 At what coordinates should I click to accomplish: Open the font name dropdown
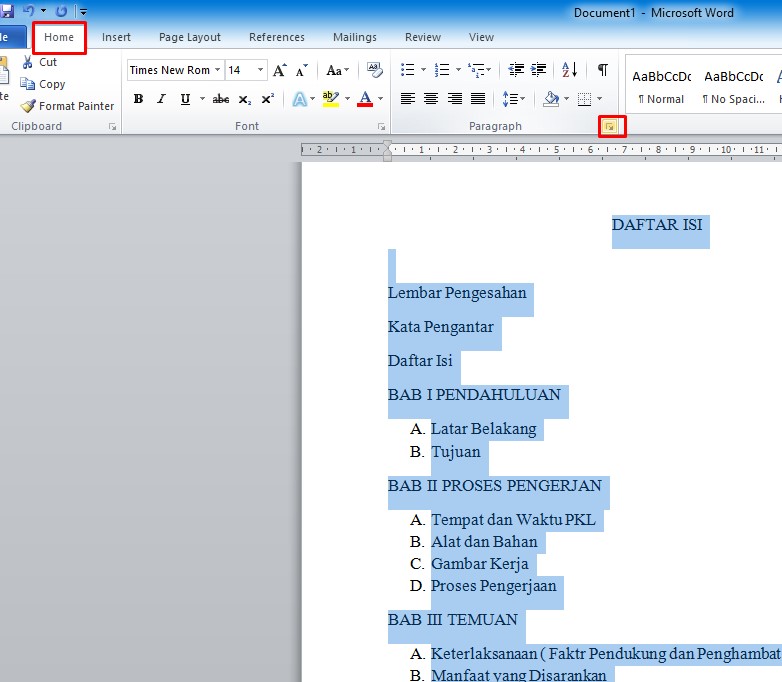point(217,70)
